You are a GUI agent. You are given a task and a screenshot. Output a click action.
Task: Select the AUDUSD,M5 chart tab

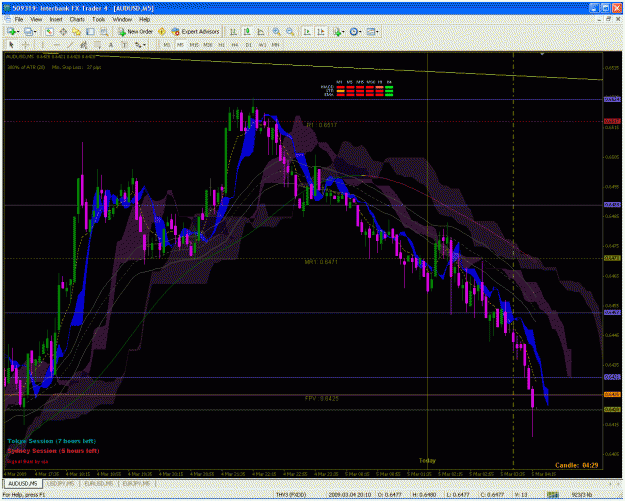pos(23,483)
